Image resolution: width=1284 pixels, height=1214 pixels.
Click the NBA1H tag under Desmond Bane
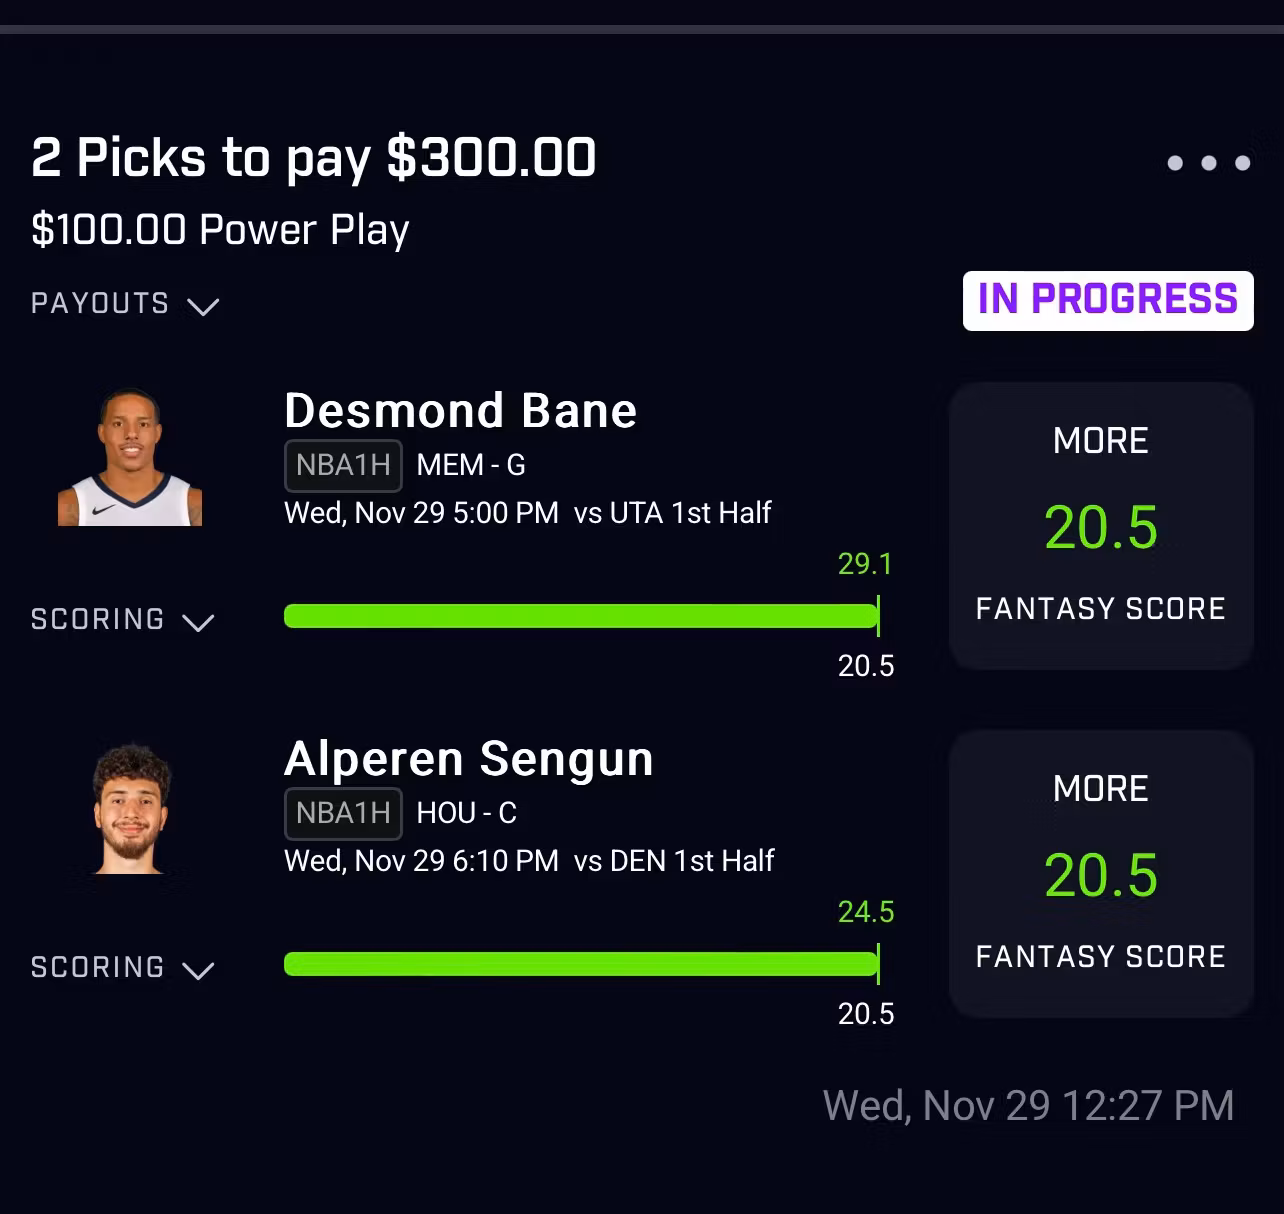pyautogui.click(x=343, y=466)
